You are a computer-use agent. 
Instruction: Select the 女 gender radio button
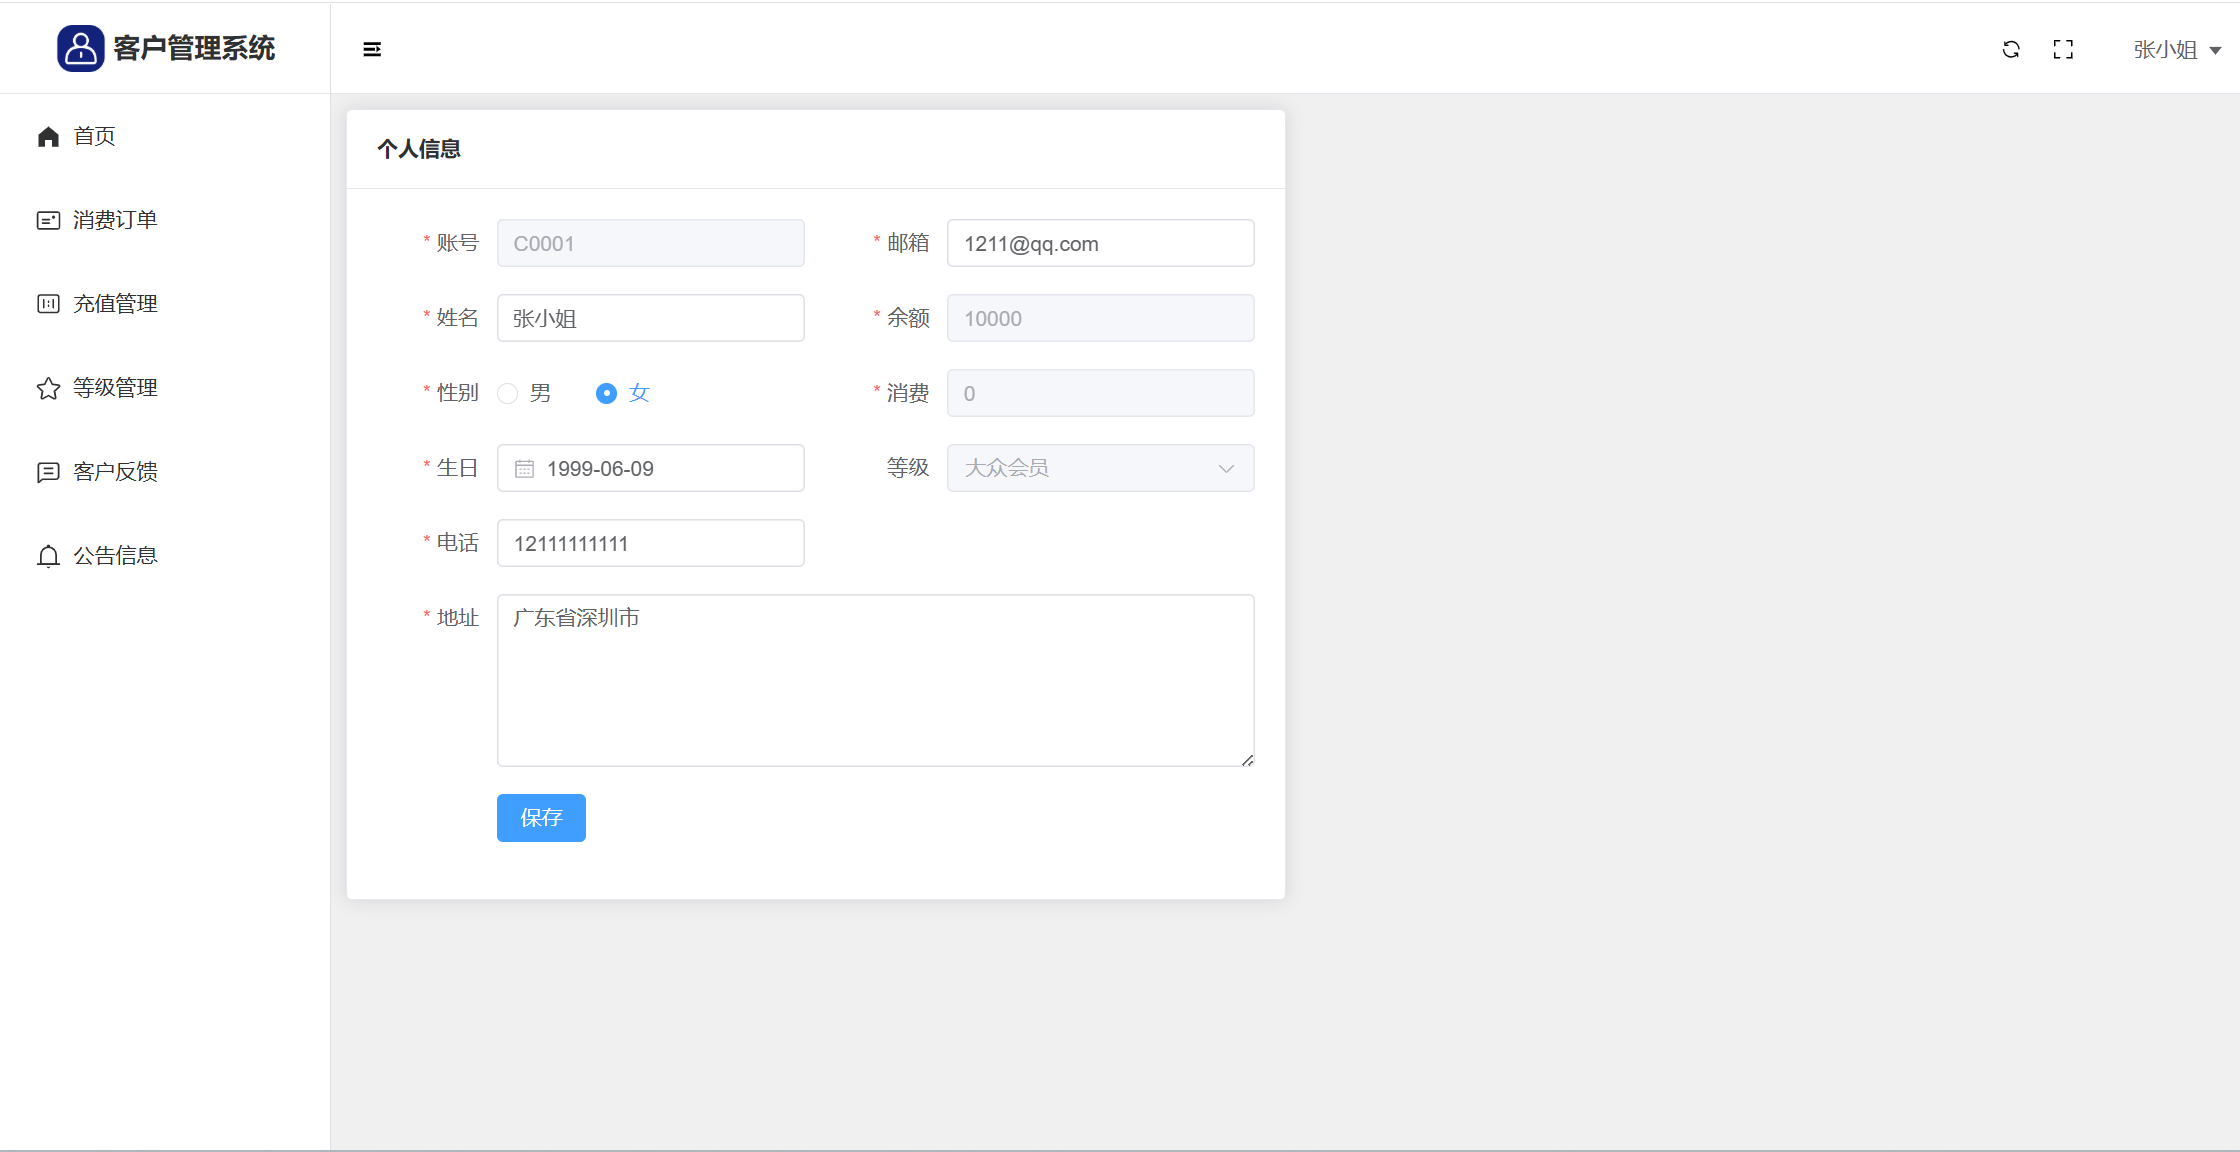[606, 393]
